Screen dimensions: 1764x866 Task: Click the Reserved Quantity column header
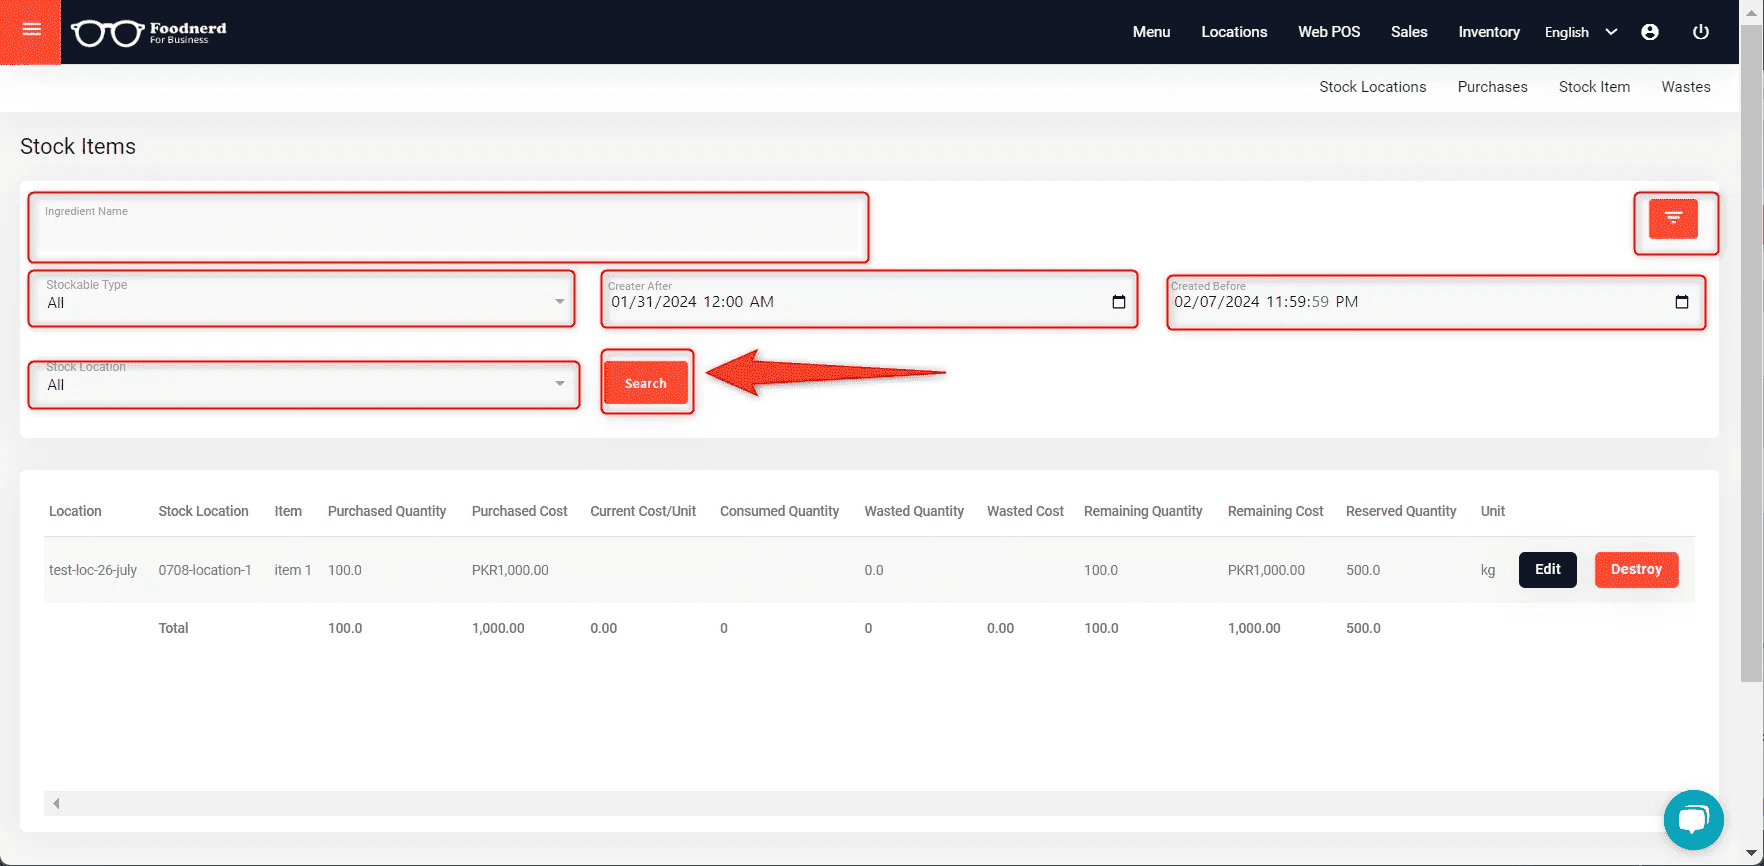coord(1401,511)
